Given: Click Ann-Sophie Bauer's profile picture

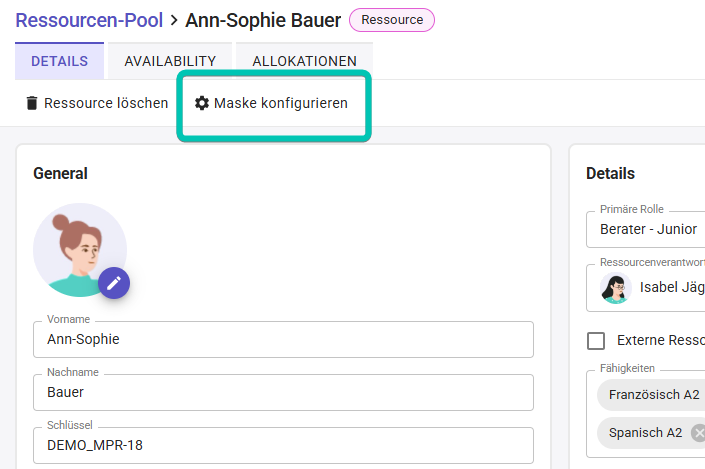Looking at the screenshot, I should point(80,250).
